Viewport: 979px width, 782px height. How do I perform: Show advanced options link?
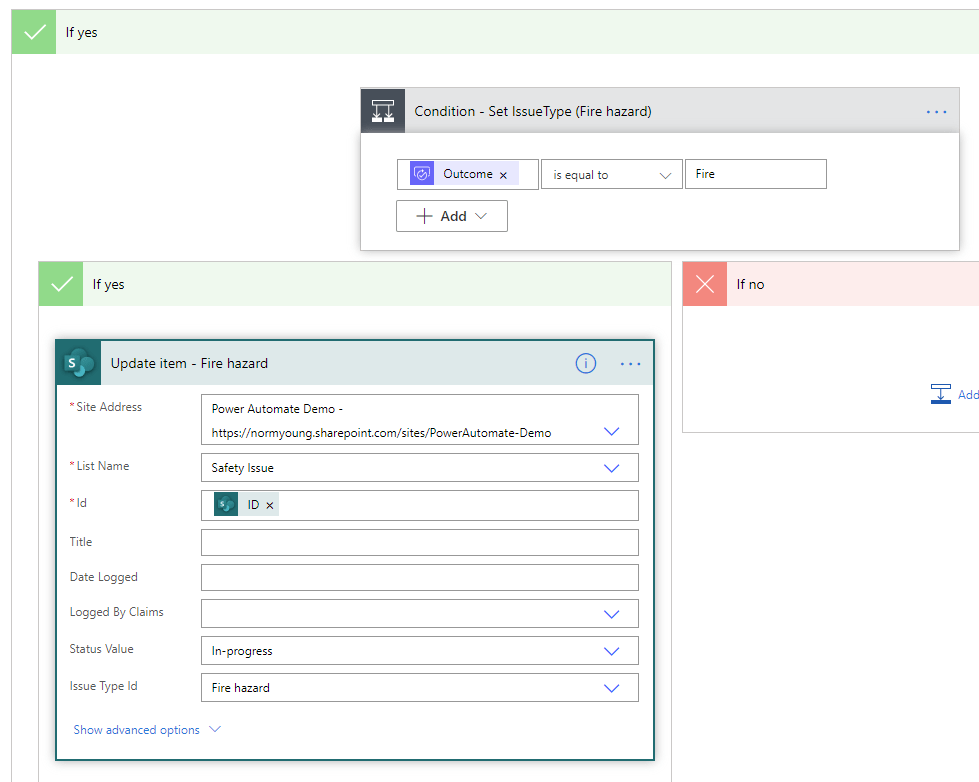(146, 730)
